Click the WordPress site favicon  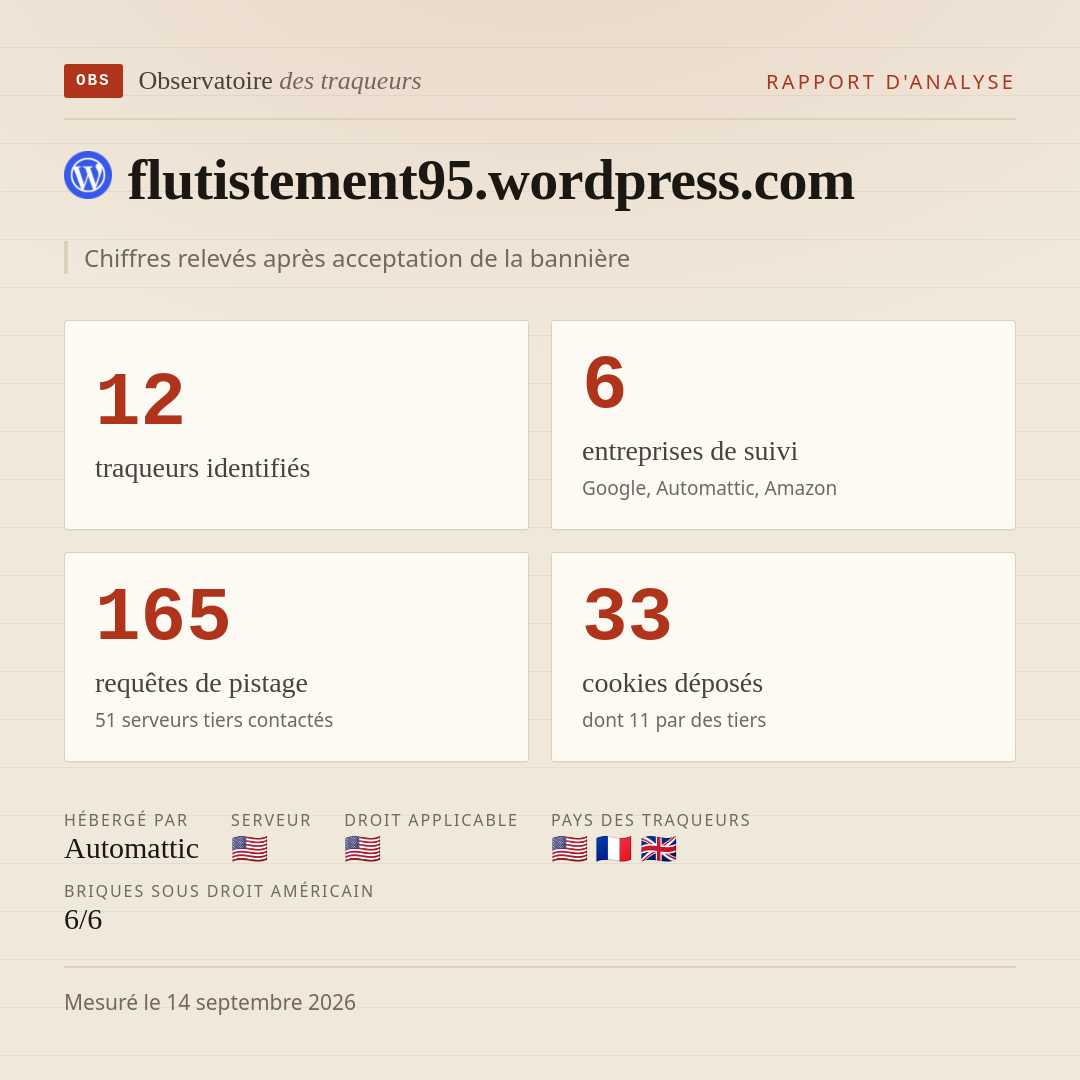tap(88, 175)
